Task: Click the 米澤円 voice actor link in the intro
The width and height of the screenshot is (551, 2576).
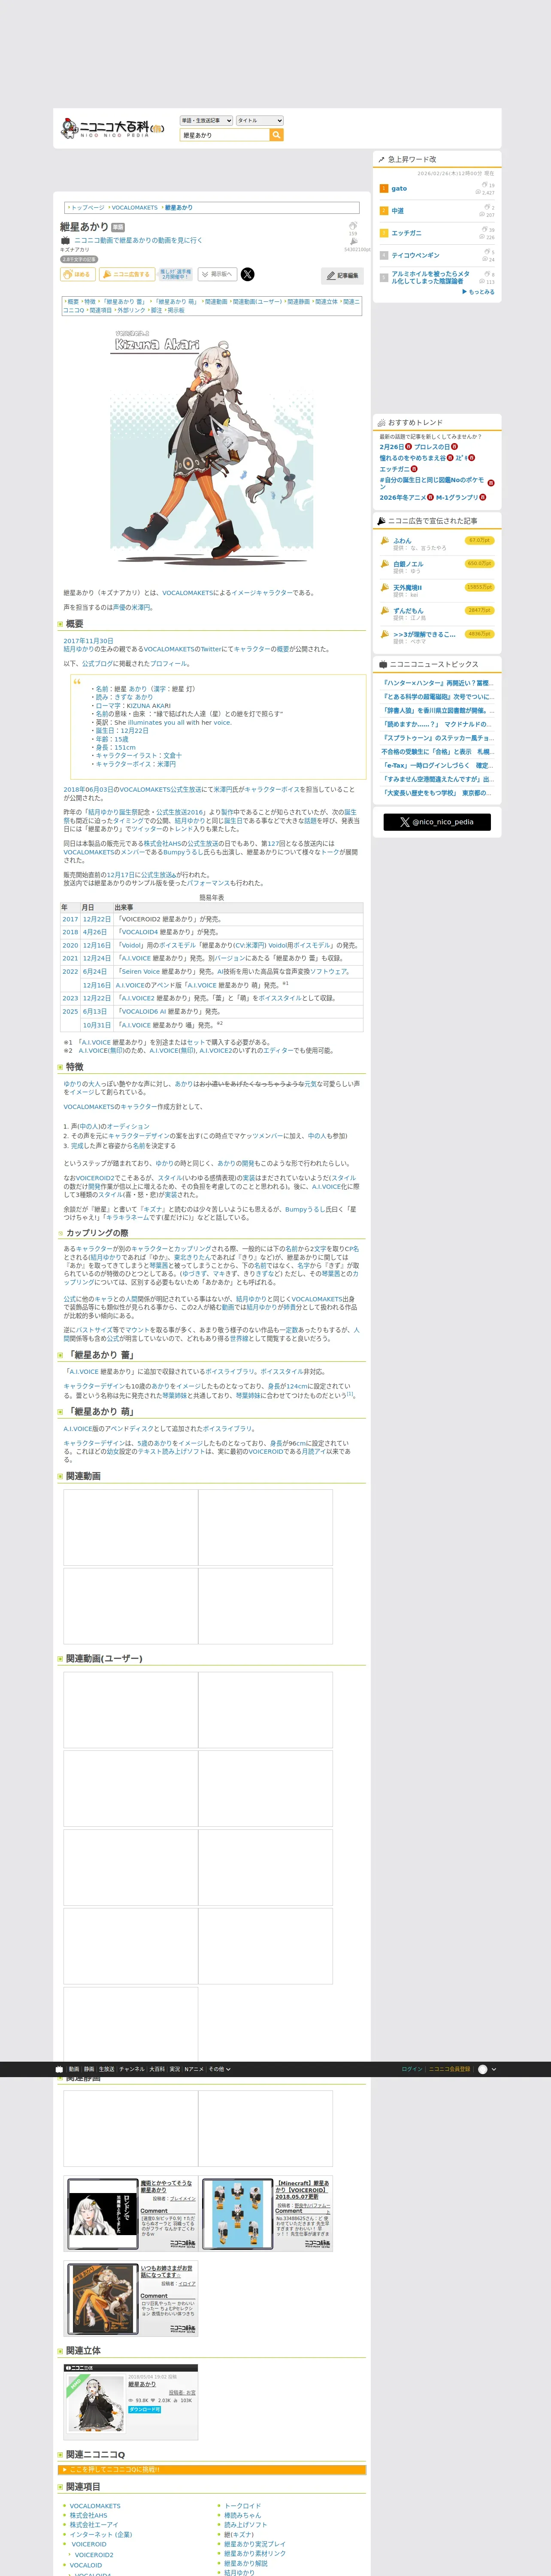Action: 141,607
